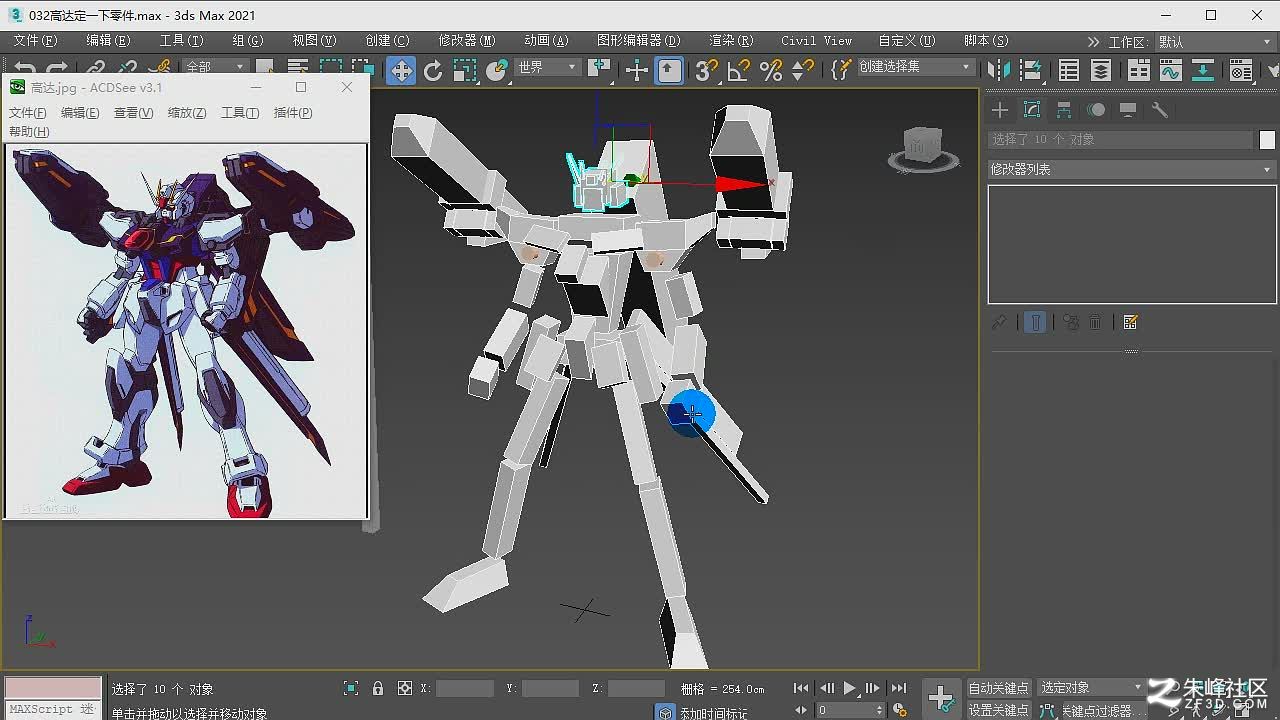
Task: Open the 文件(F) menu in 3ds Max
Action: (35, 41)
